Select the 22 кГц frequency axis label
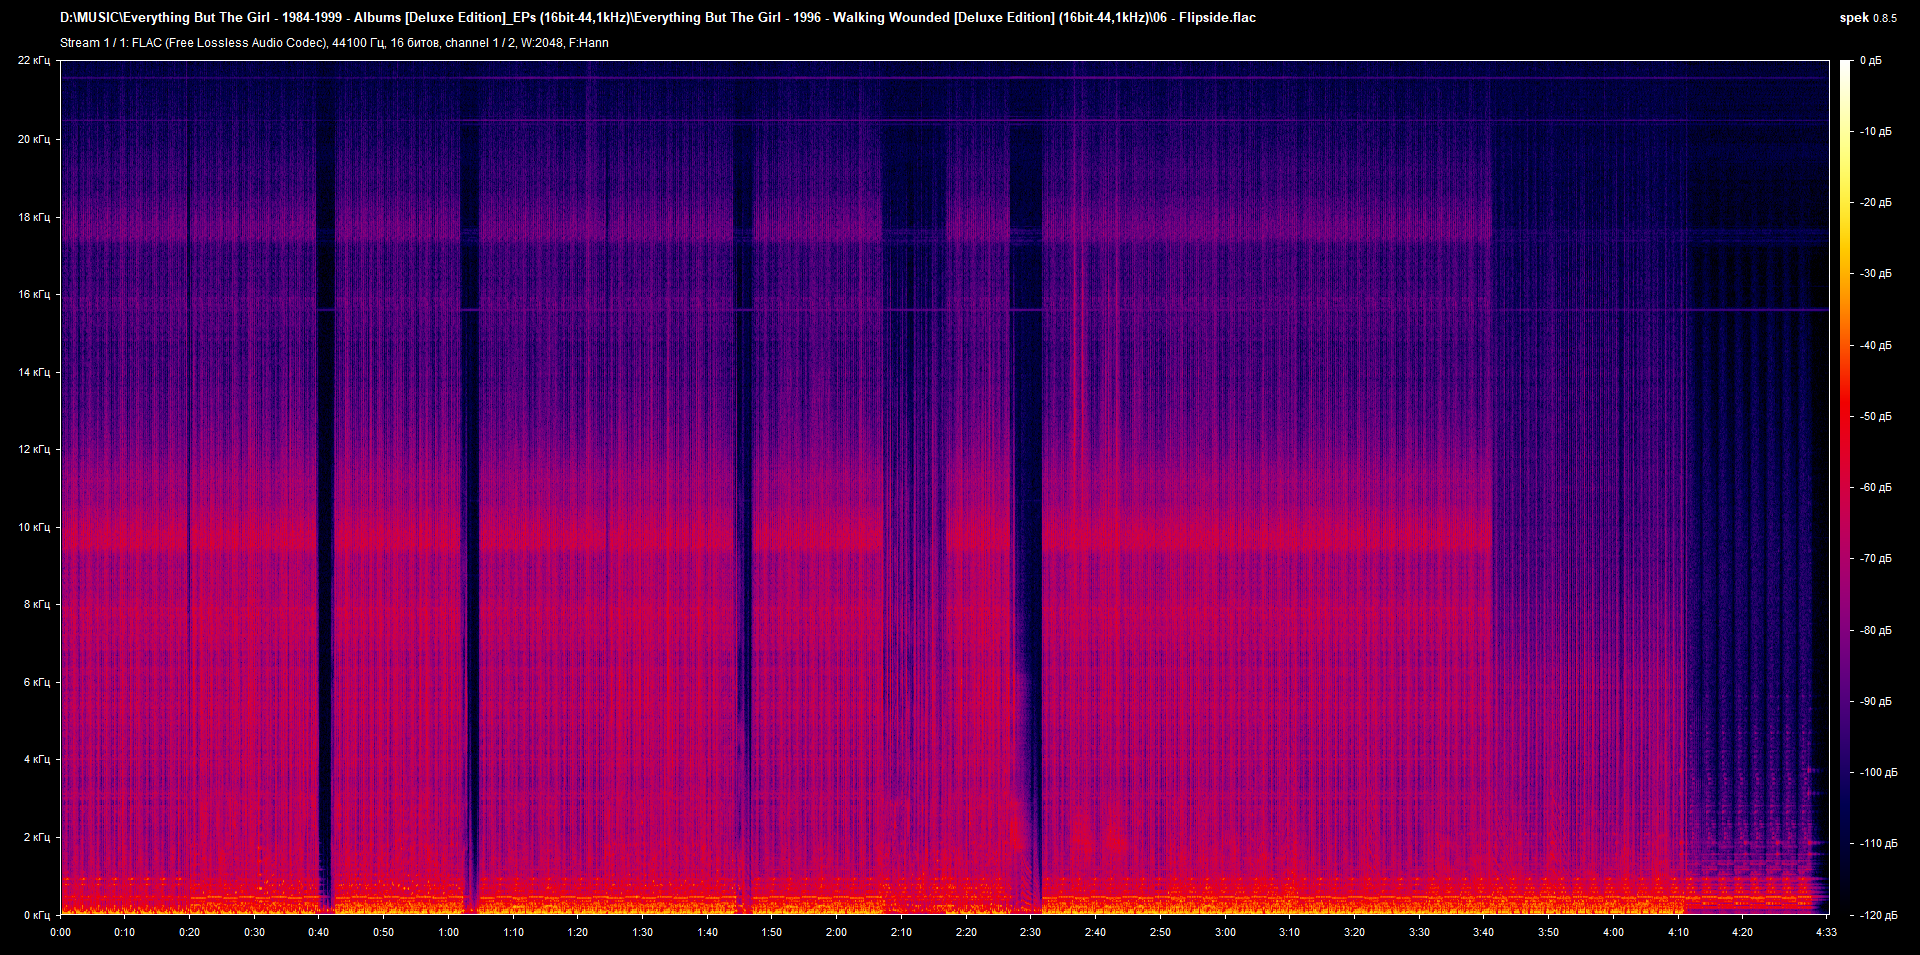This screenshot has height=955, width=1920. [x=34, y=61]
